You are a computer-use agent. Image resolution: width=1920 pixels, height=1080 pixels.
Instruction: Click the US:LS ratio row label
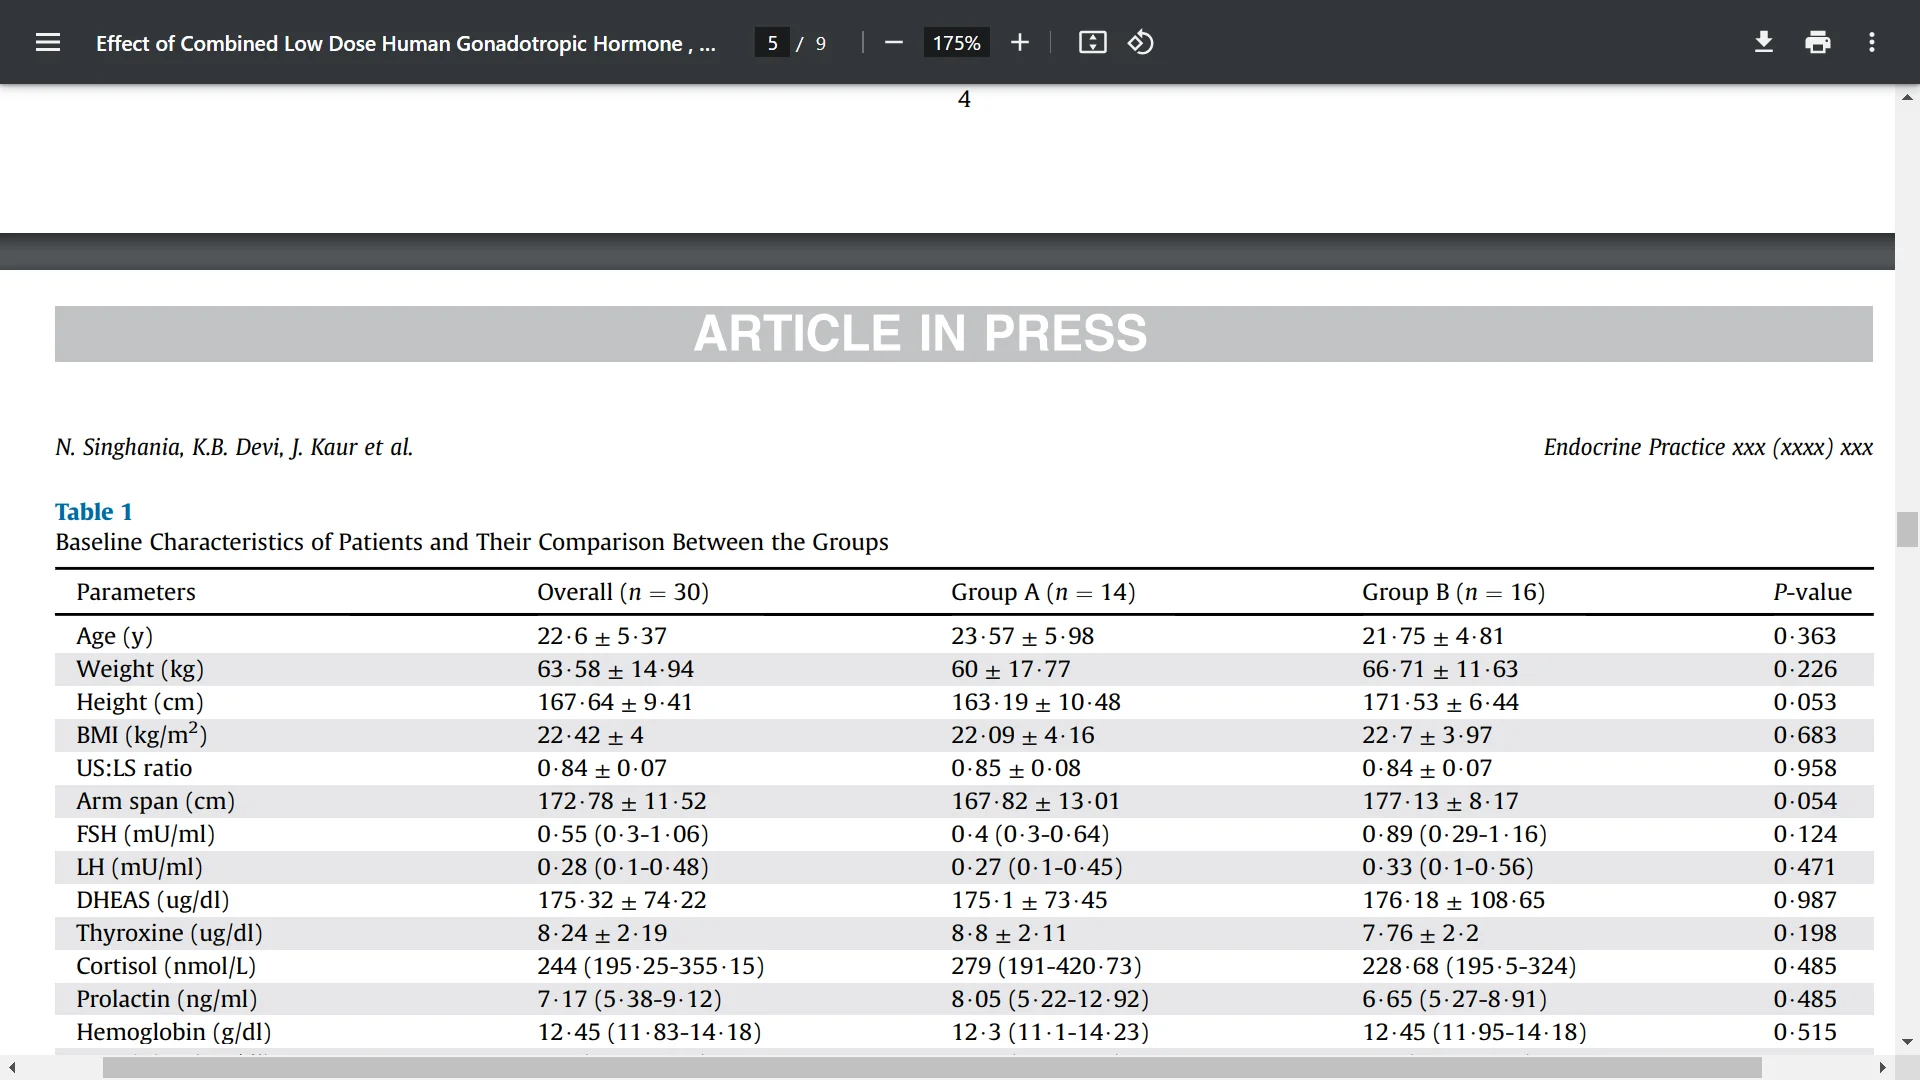point(134,768)
